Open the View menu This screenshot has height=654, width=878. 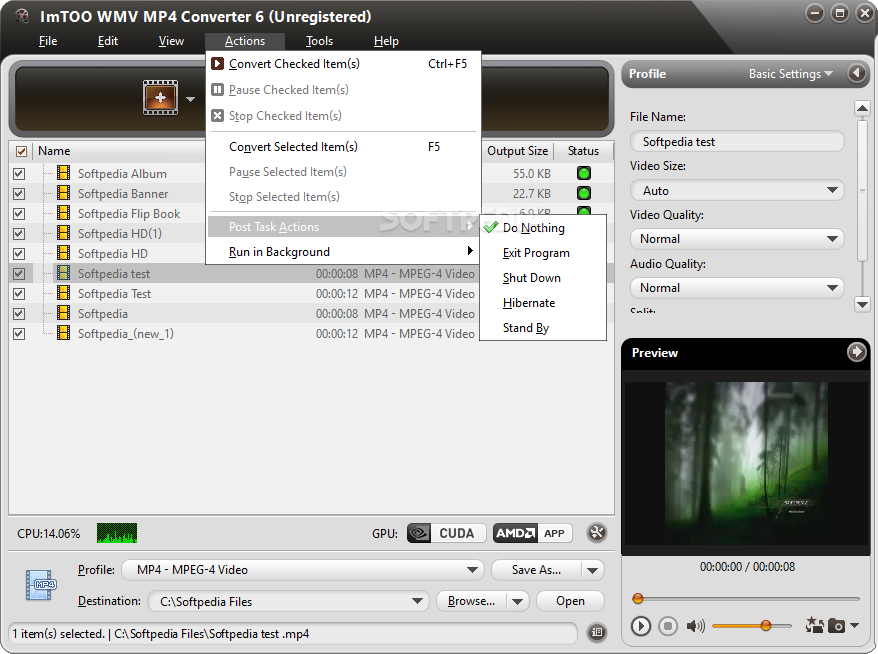[171, 41]
